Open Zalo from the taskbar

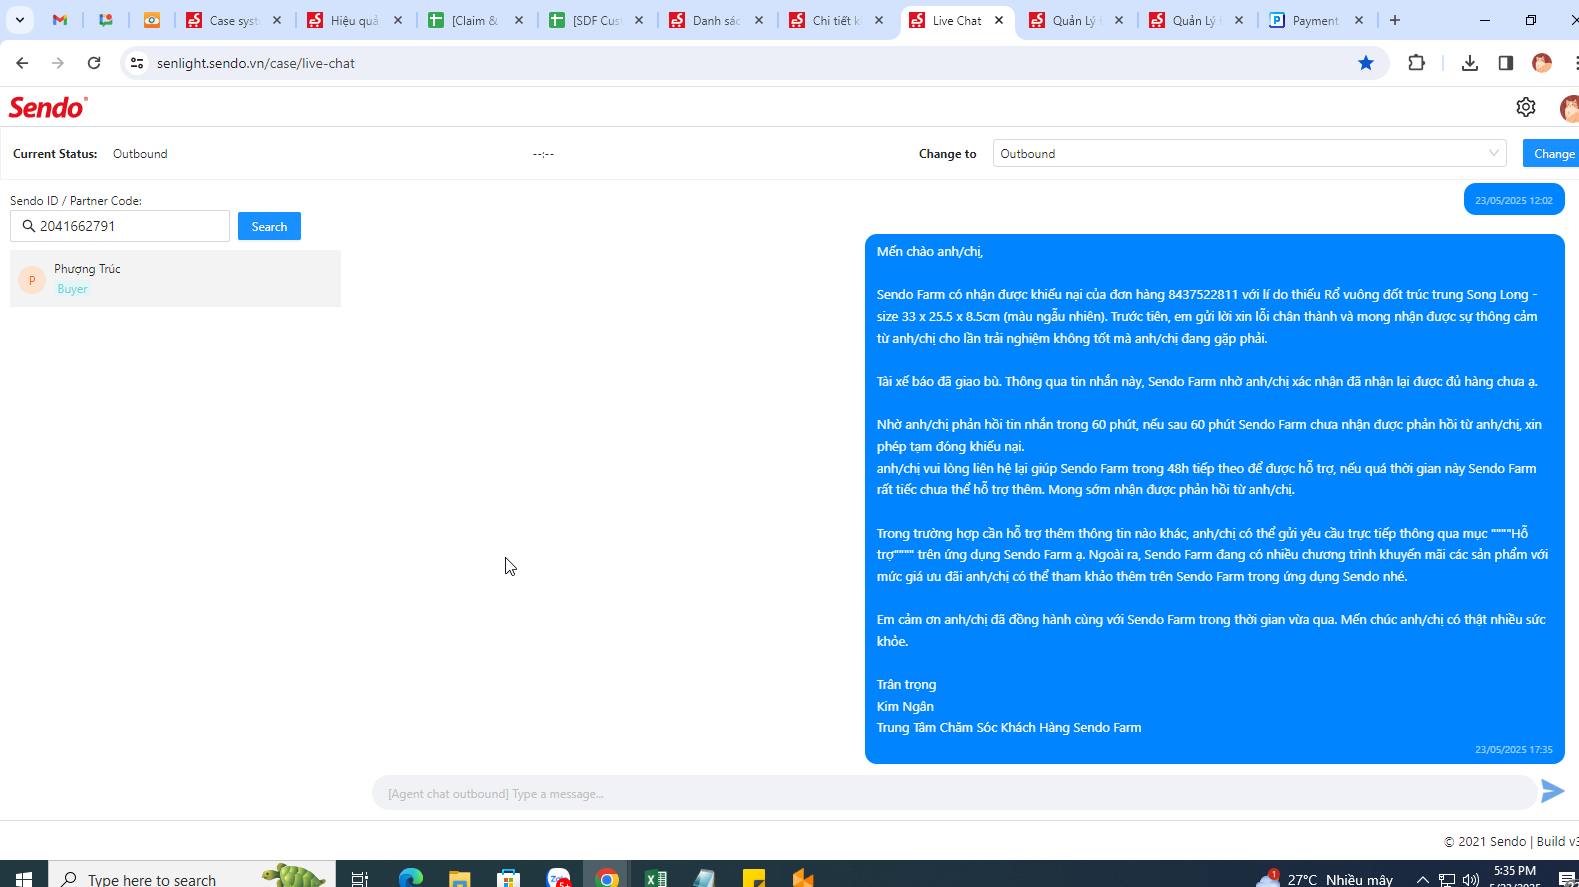pyautogui.click(x=558, y=878)
